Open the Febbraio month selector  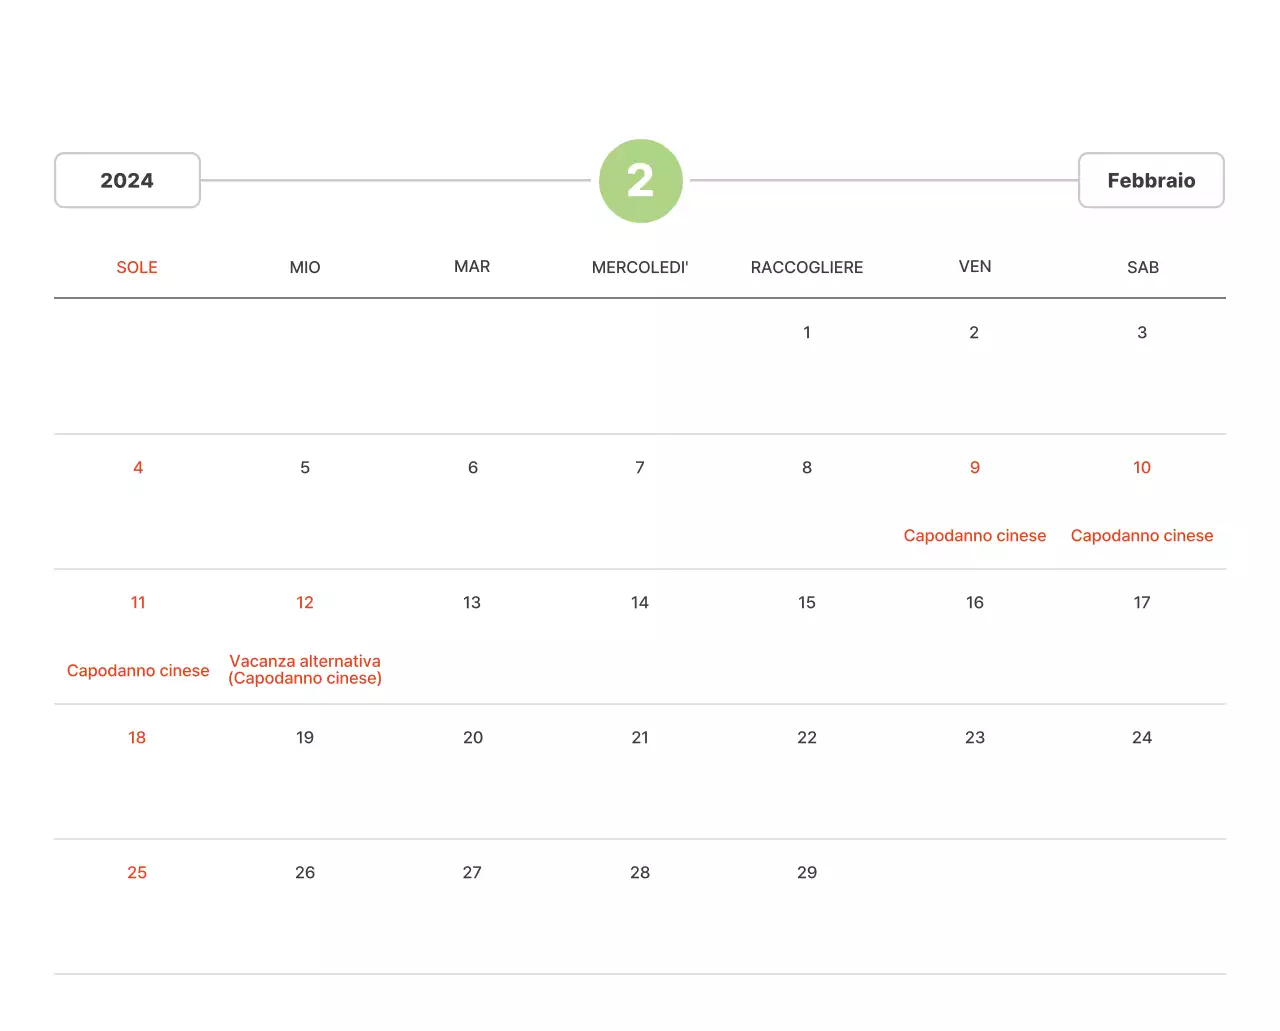pos(1150,181)
